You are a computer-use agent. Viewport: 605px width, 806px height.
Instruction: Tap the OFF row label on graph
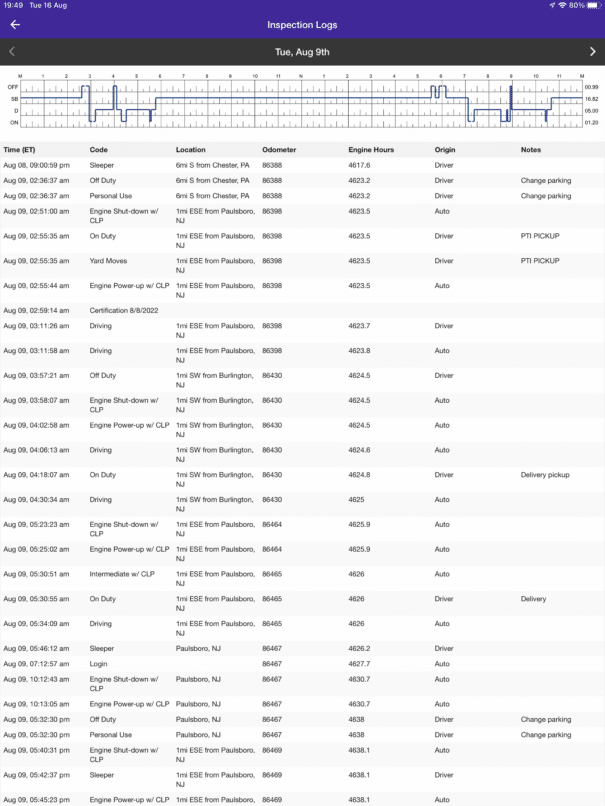(x=14, y=88)
